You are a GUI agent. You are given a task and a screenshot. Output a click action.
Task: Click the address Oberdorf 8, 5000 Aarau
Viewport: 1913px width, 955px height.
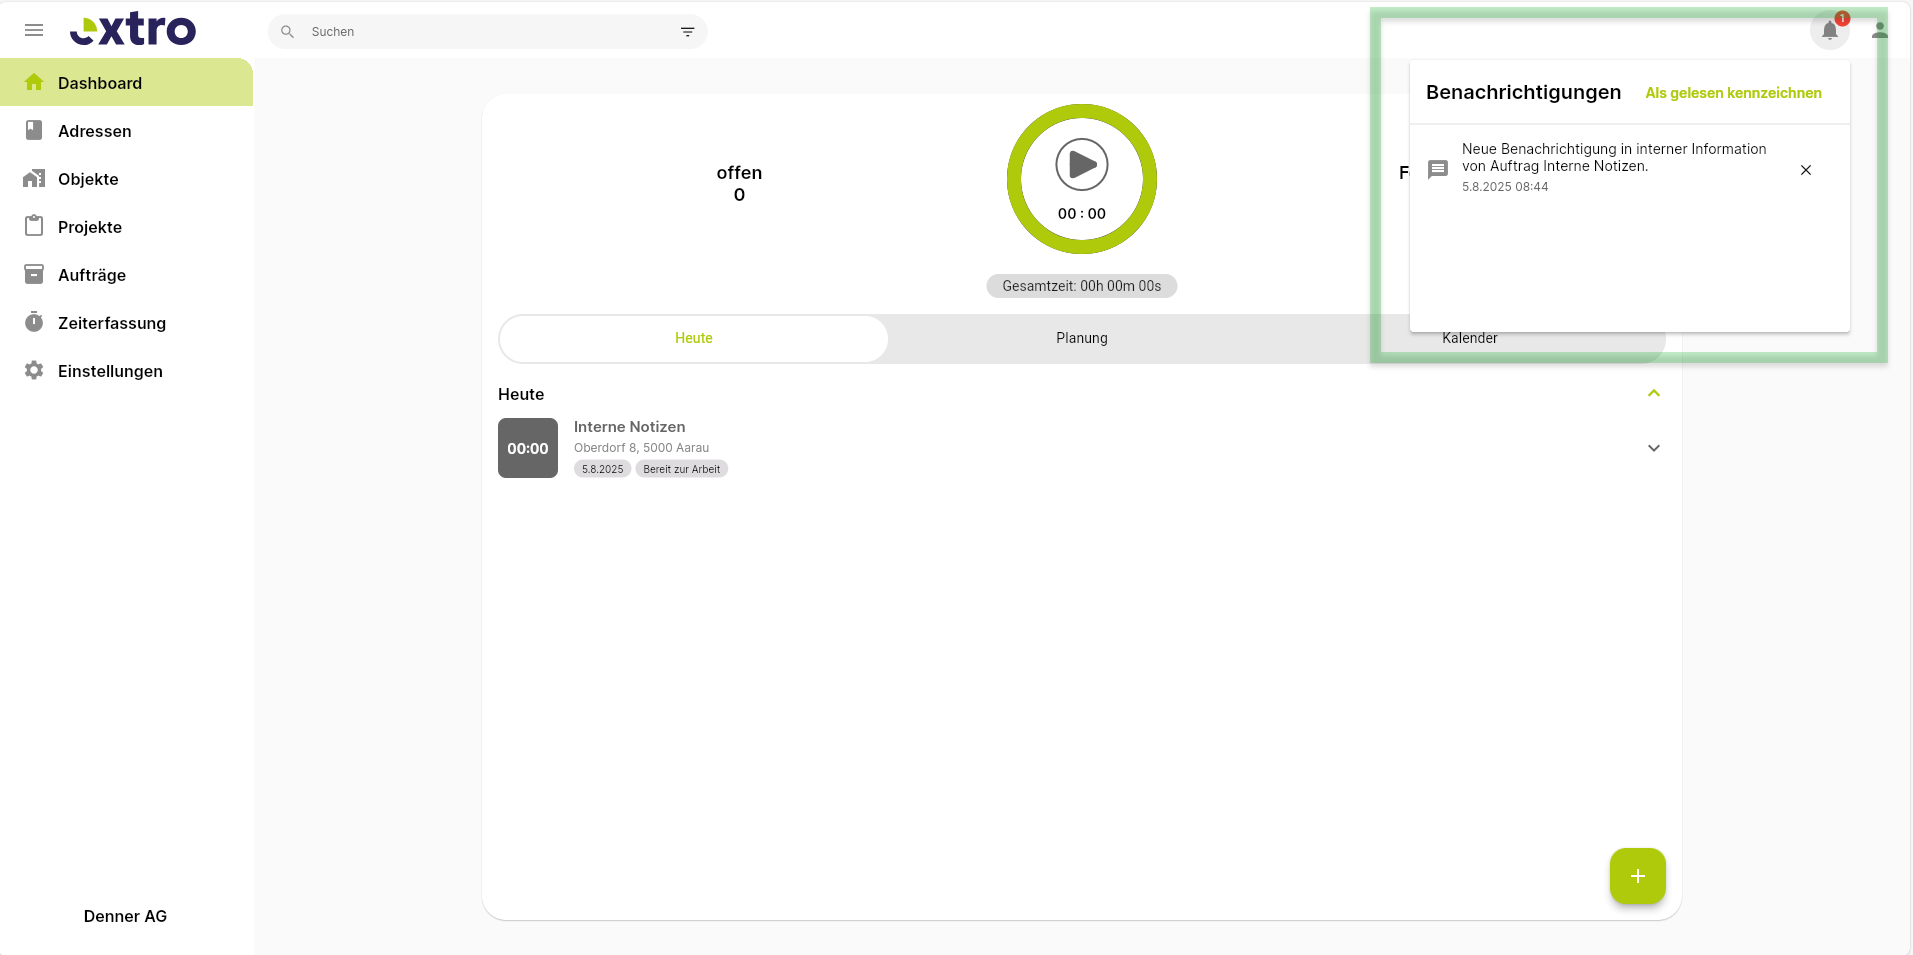point(641,448)
